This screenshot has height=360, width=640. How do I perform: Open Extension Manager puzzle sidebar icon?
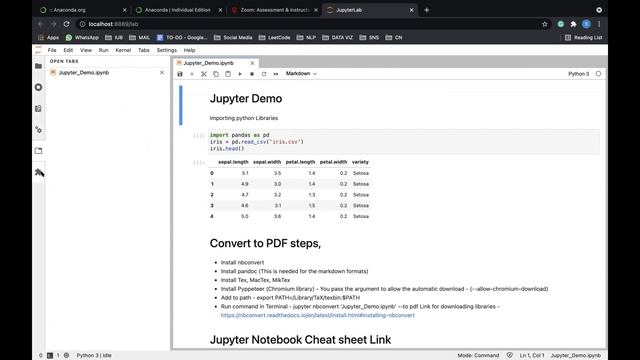point(39,172)
